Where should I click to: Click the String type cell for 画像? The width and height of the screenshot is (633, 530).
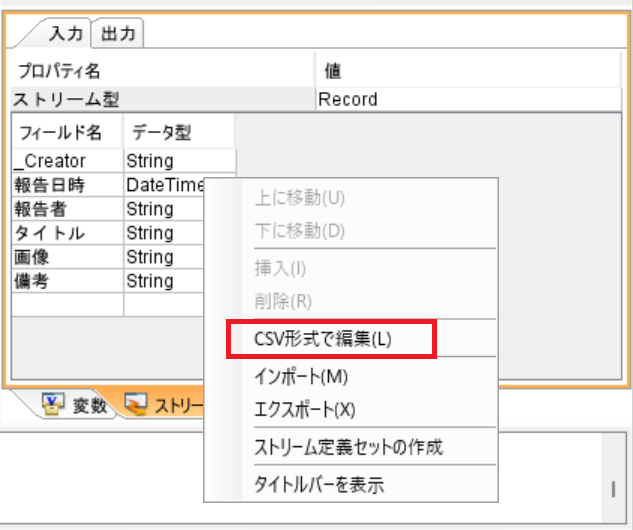[x=150, y=257]
